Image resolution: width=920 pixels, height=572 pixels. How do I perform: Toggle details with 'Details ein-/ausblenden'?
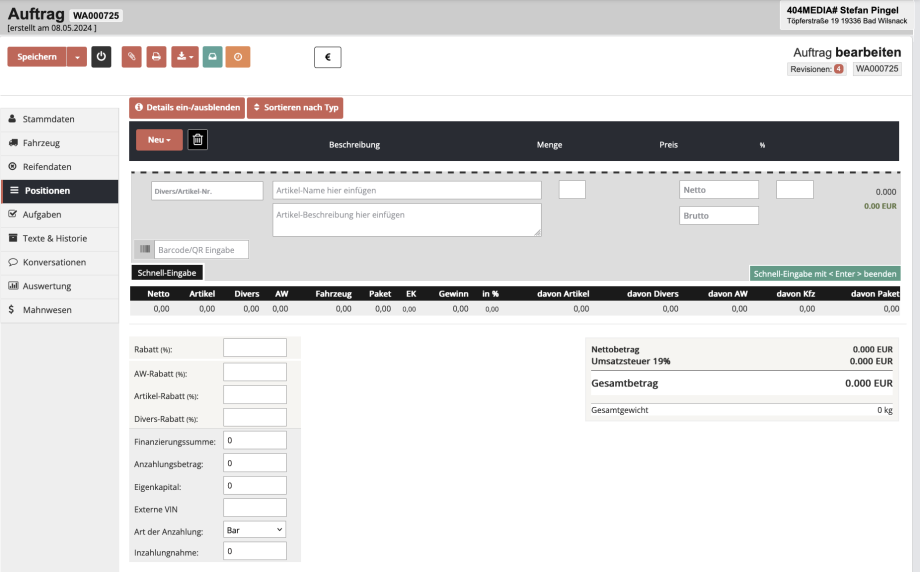point(186,107)
